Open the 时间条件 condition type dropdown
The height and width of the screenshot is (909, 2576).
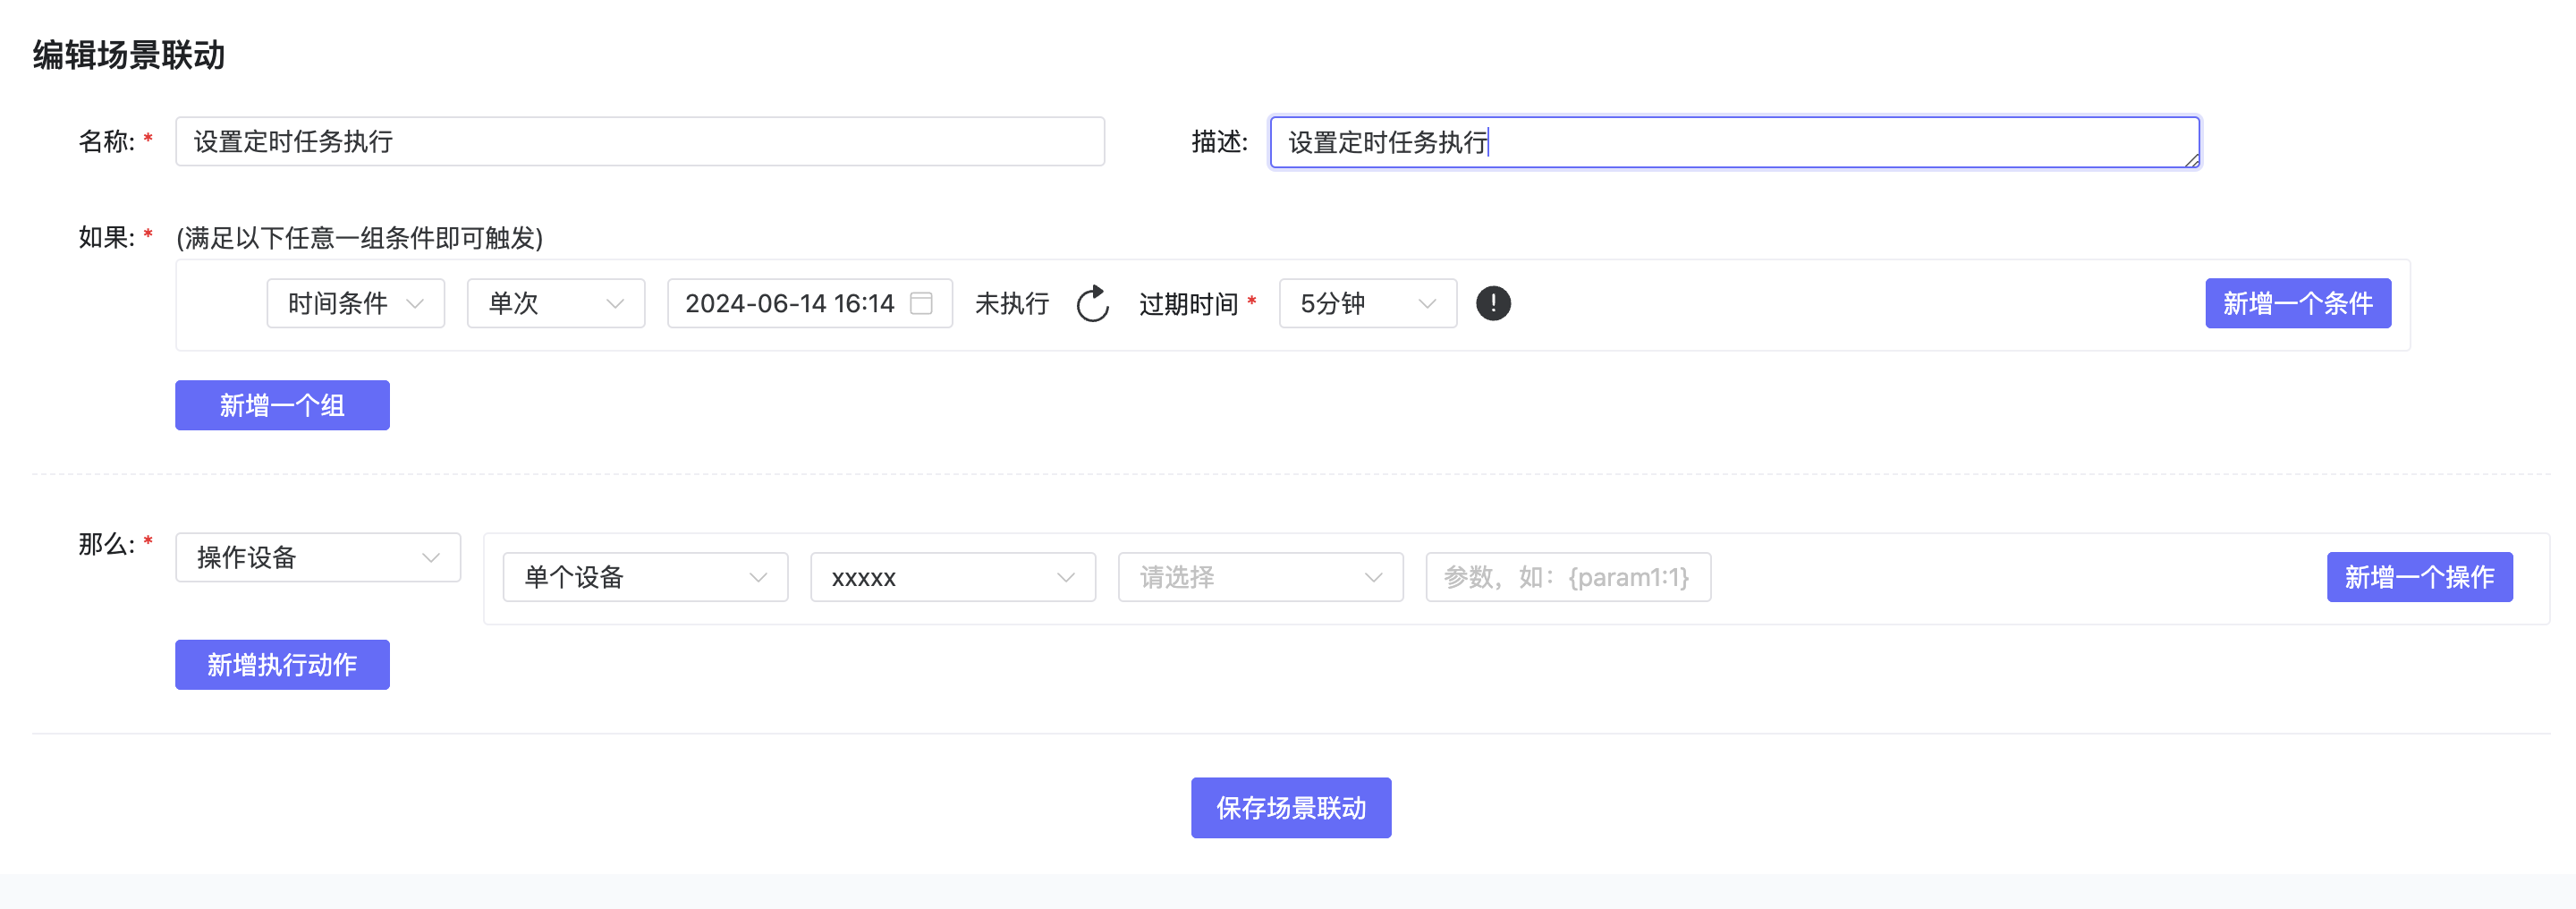(x=355, y=303)
